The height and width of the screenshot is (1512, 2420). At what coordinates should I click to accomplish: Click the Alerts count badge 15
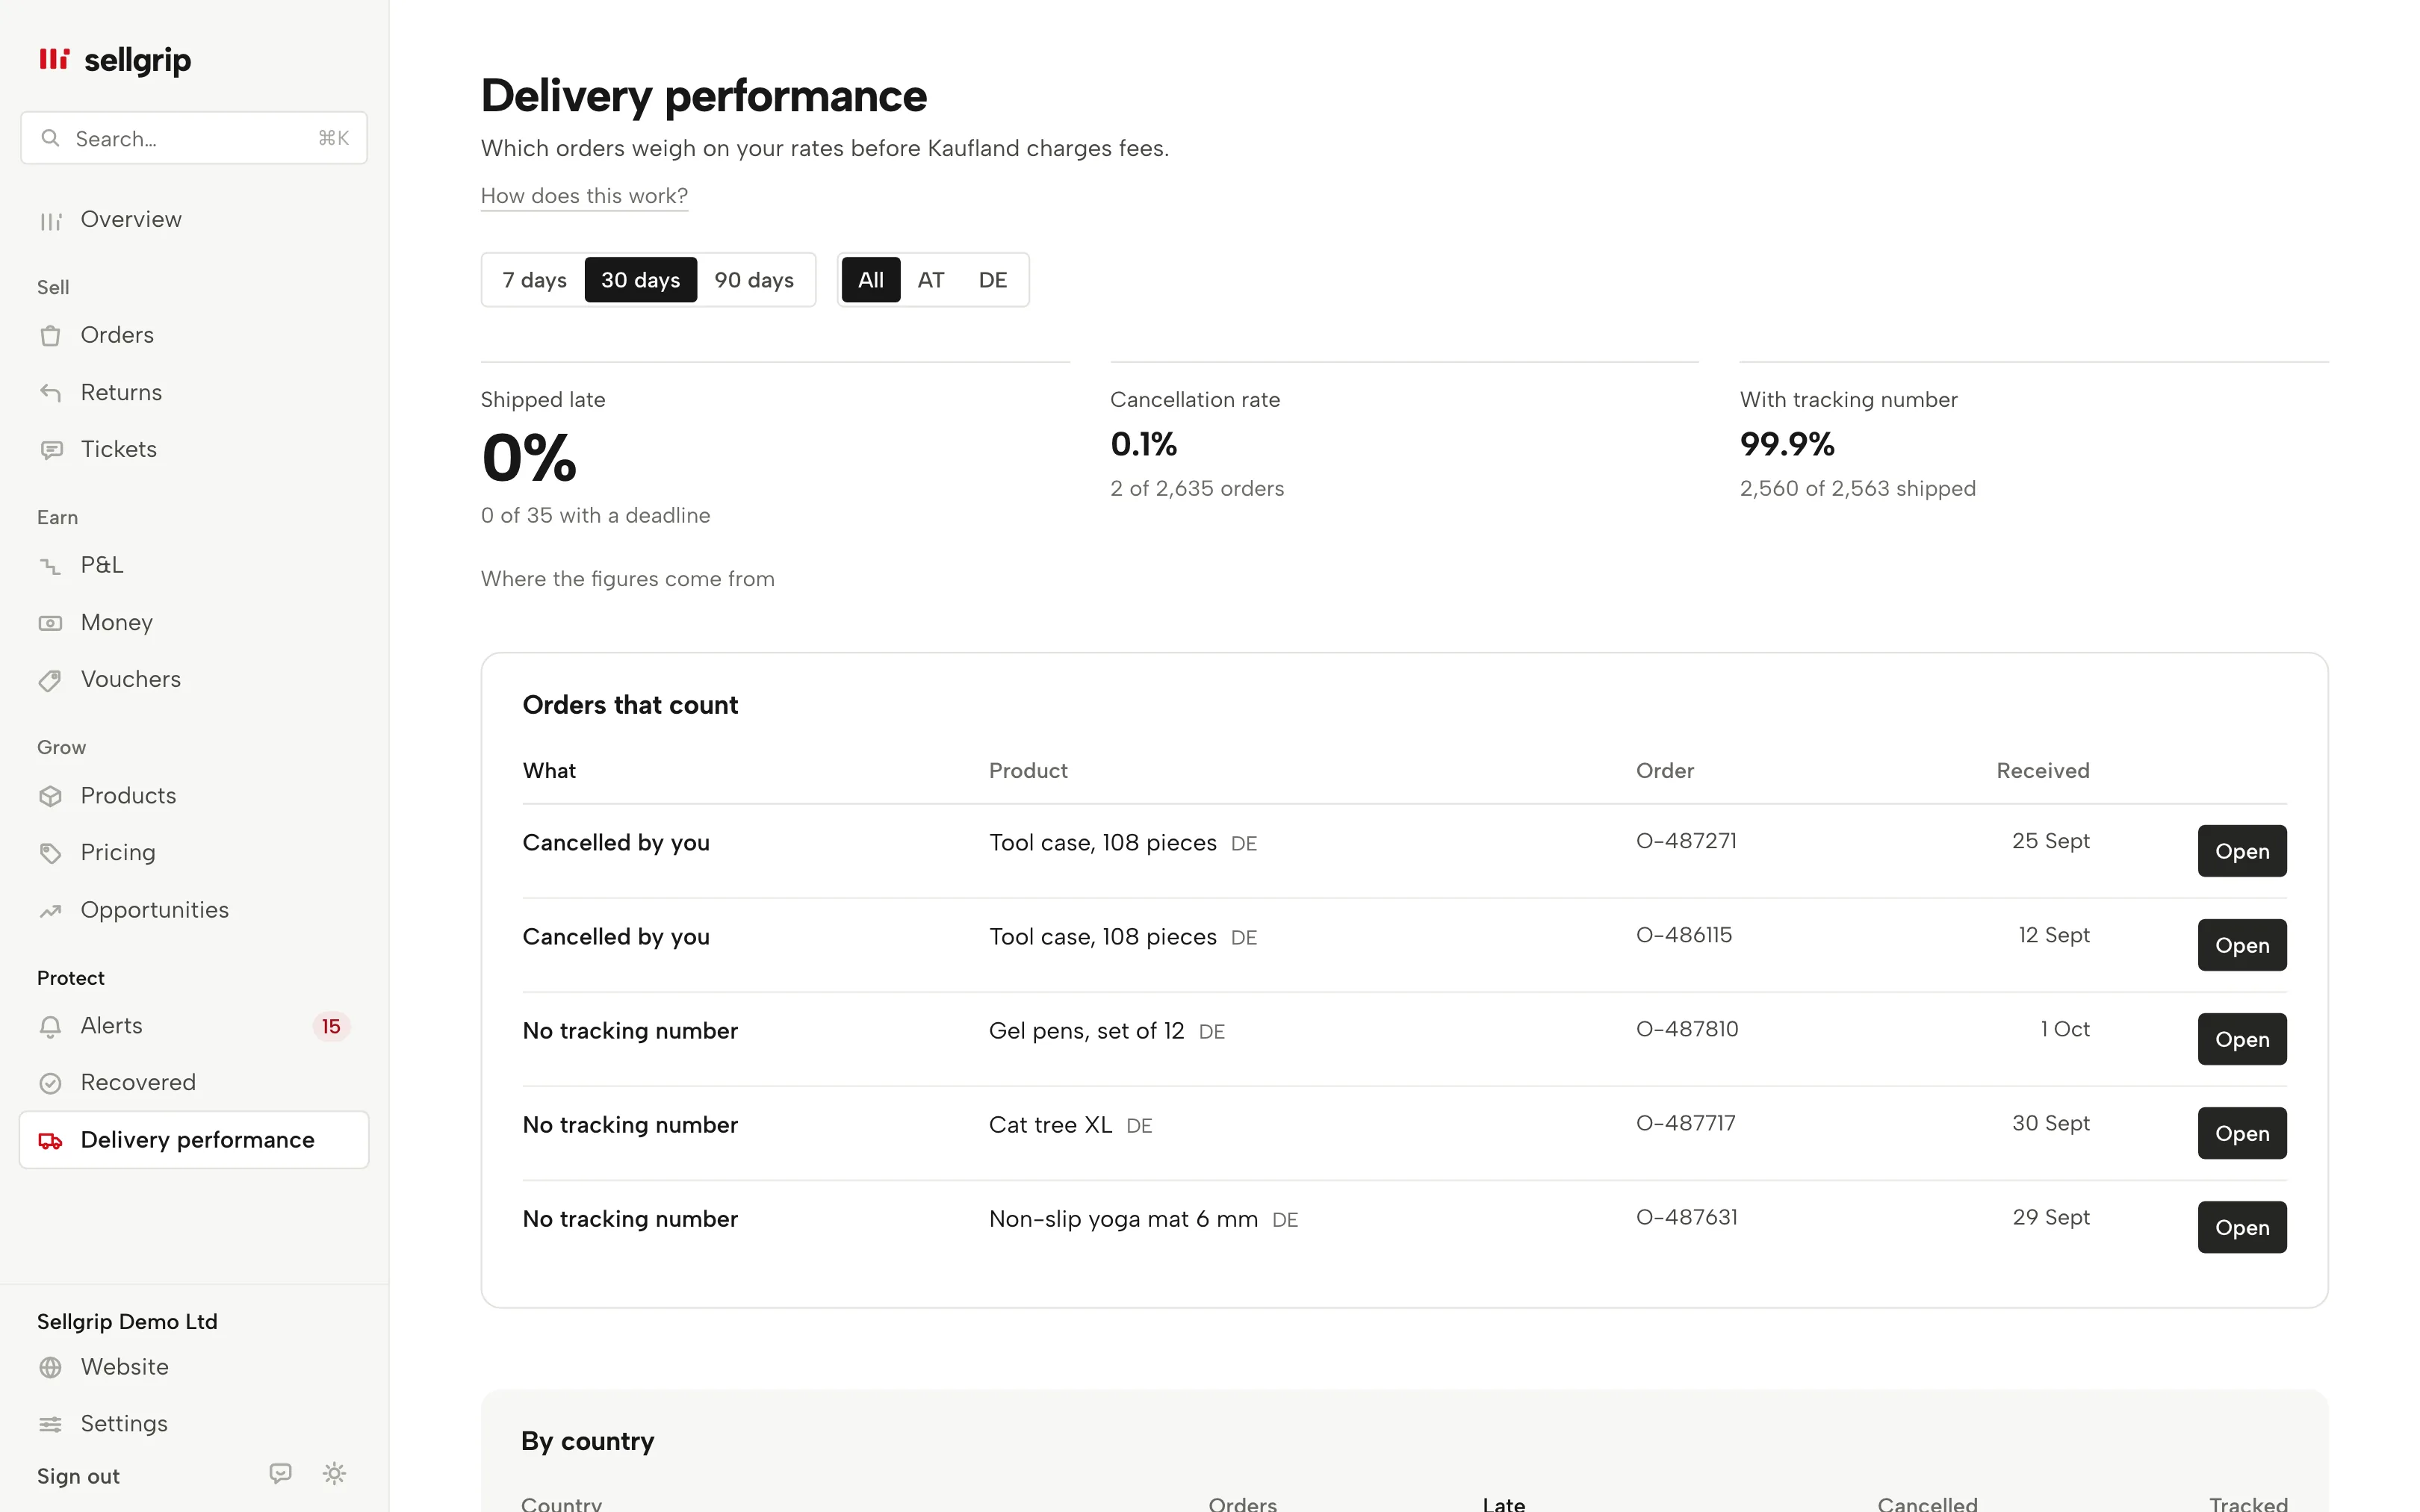(331, 1026)
